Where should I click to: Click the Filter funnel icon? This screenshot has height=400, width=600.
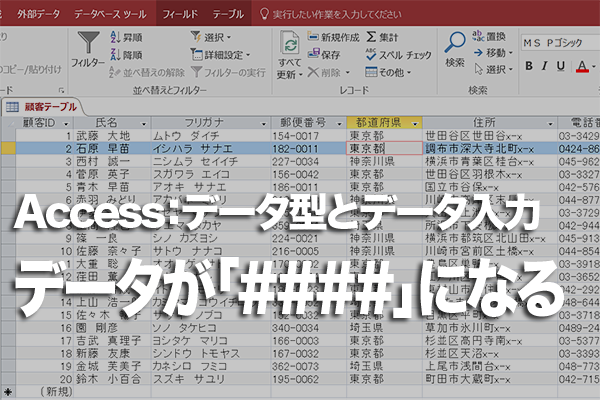click(x=88, y=42)
